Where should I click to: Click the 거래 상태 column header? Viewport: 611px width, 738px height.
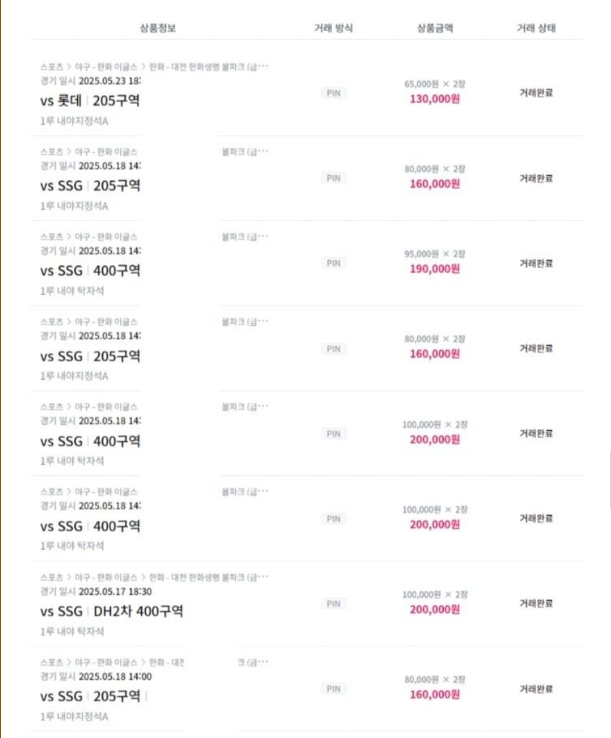[x=536, y=28]
